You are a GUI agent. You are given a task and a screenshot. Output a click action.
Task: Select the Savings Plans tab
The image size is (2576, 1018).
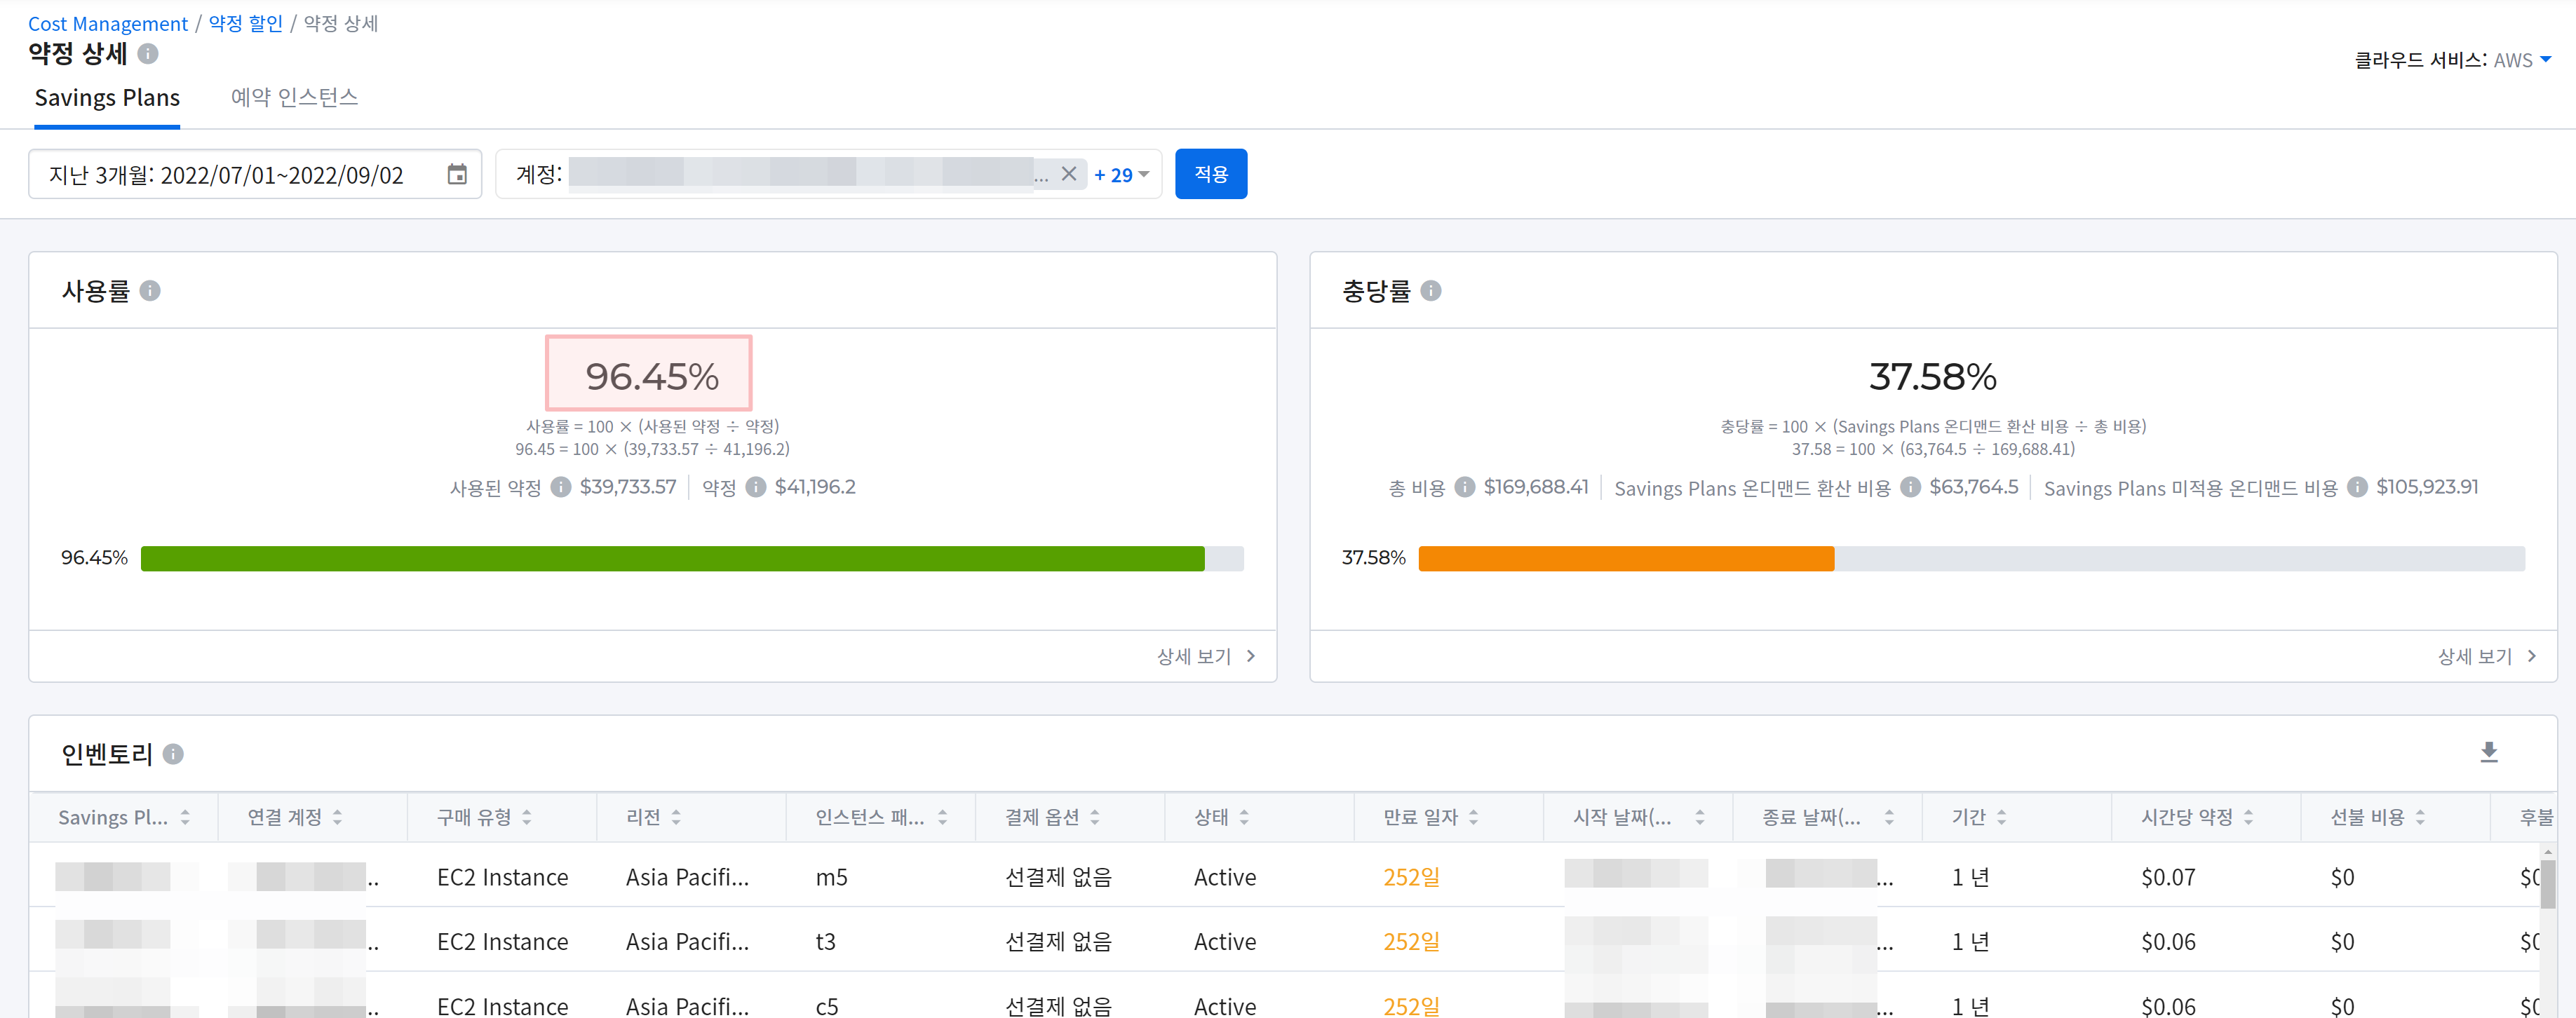107,98
